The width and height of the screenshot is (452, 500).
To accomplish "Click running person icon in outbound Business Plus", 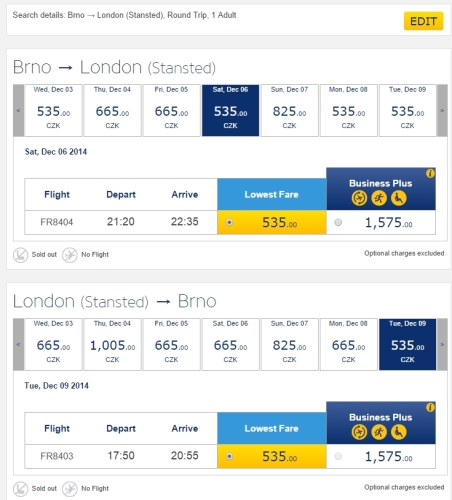I will point(379,198).
